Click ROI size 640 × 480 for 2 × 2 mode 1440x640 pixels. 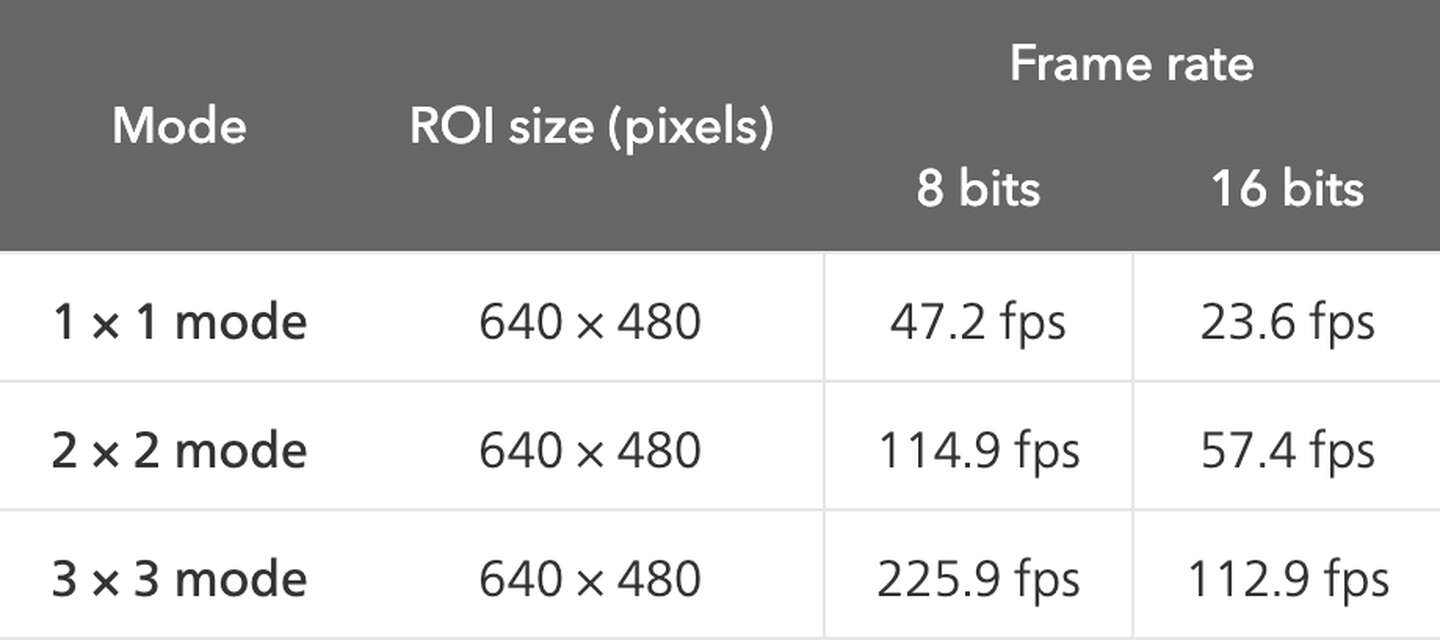point(590,451)
